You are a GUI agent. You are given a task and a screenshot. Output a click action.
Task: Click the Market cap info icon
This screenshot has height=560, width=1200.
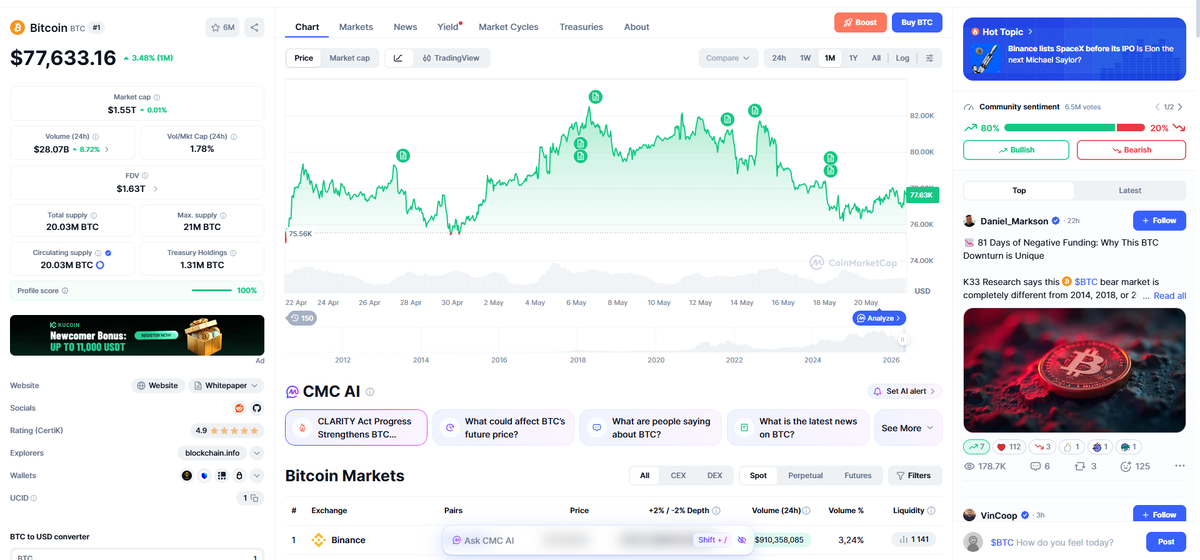coord(157,97)
